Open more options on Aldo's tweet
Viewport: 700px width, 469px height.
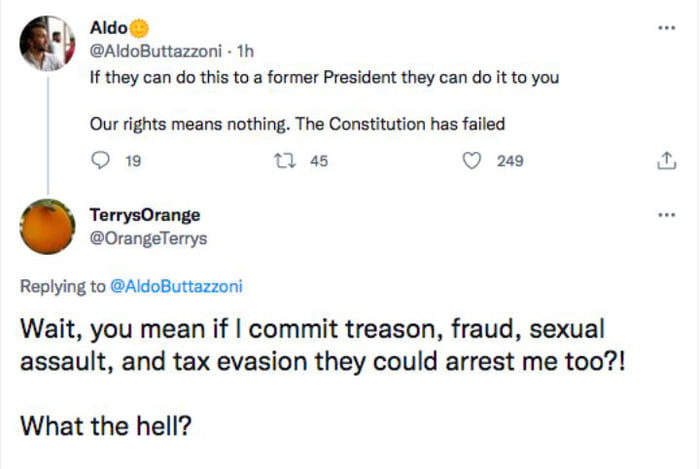[x=666, y=28]
